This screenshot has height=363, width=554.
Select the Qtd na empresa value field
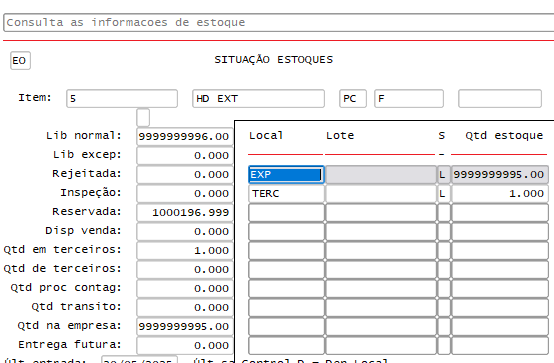[x=184, y=326]
